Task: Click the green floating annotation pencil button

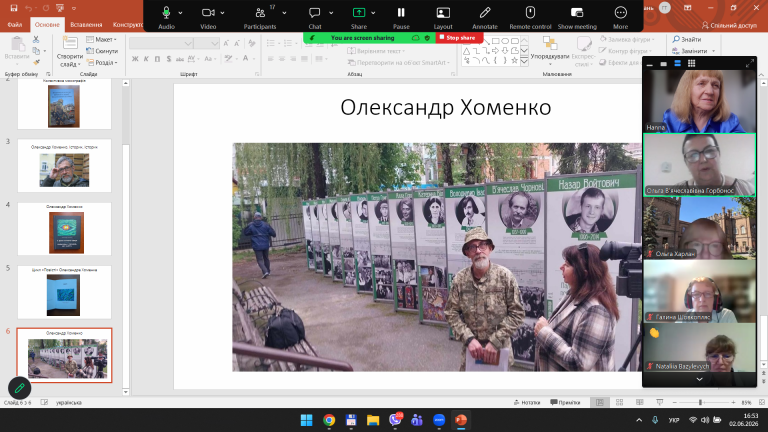Action: click(x=20, y=388)
